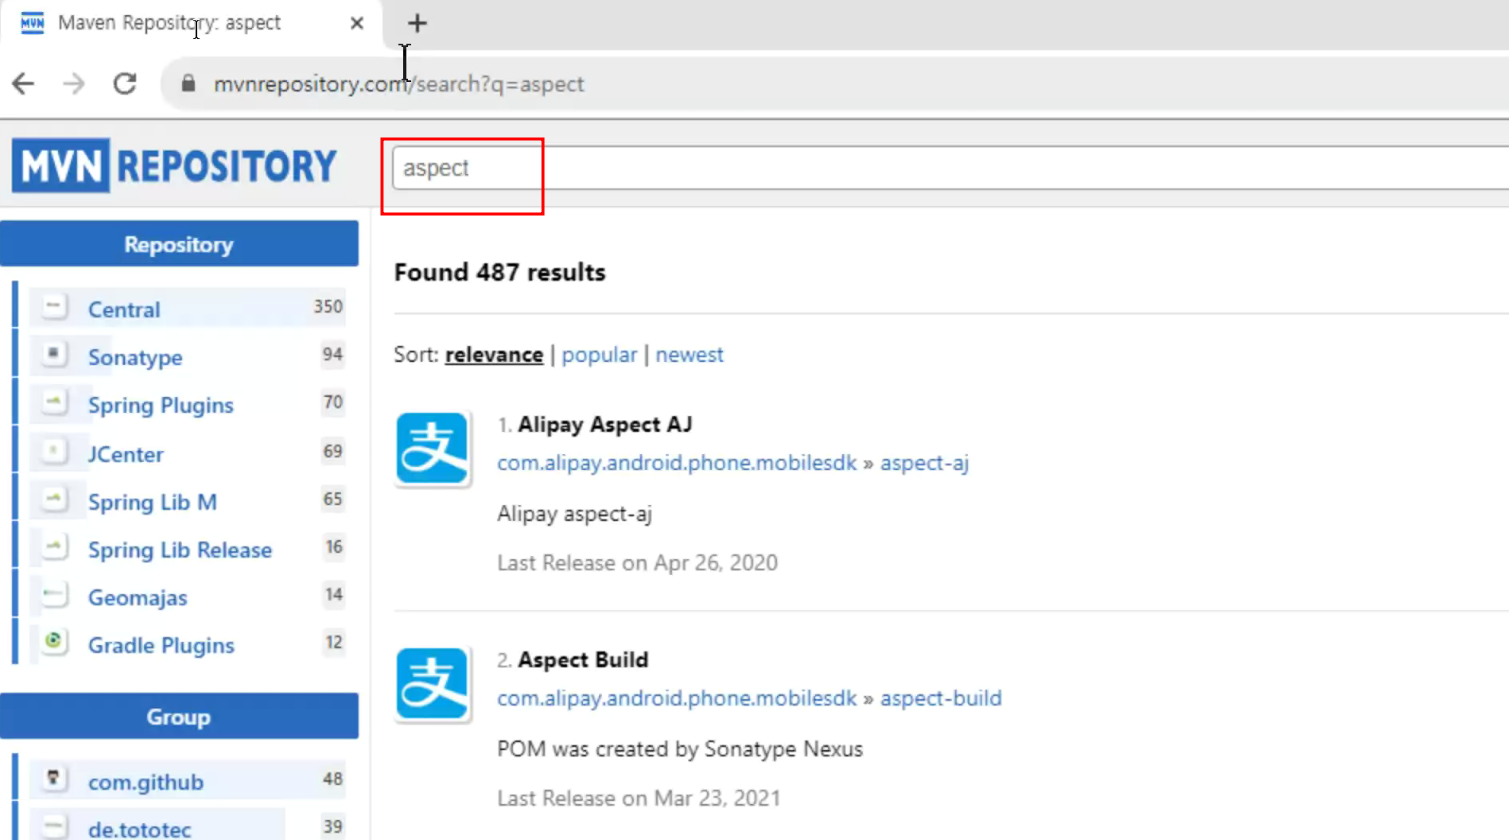1509x840 pixels.
Task: Filter by Spring Lib M repository
Action: pyautogui.click(x=152, y=502)
